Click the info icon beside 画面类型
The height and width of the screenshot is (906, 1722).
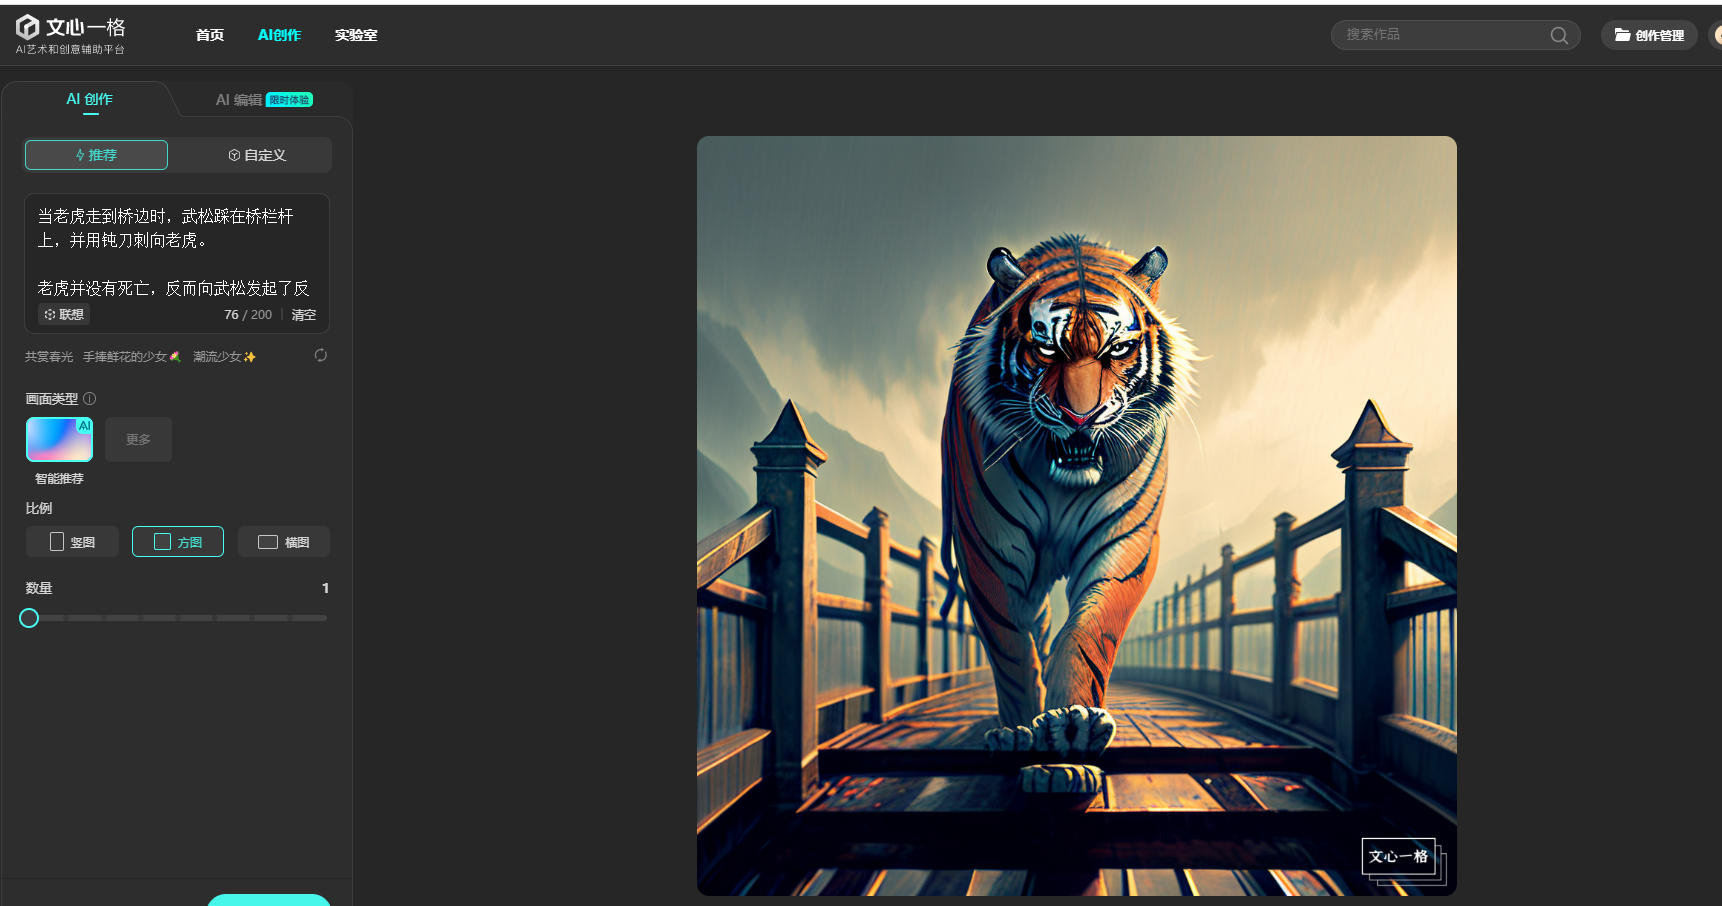tap(90, 399)
